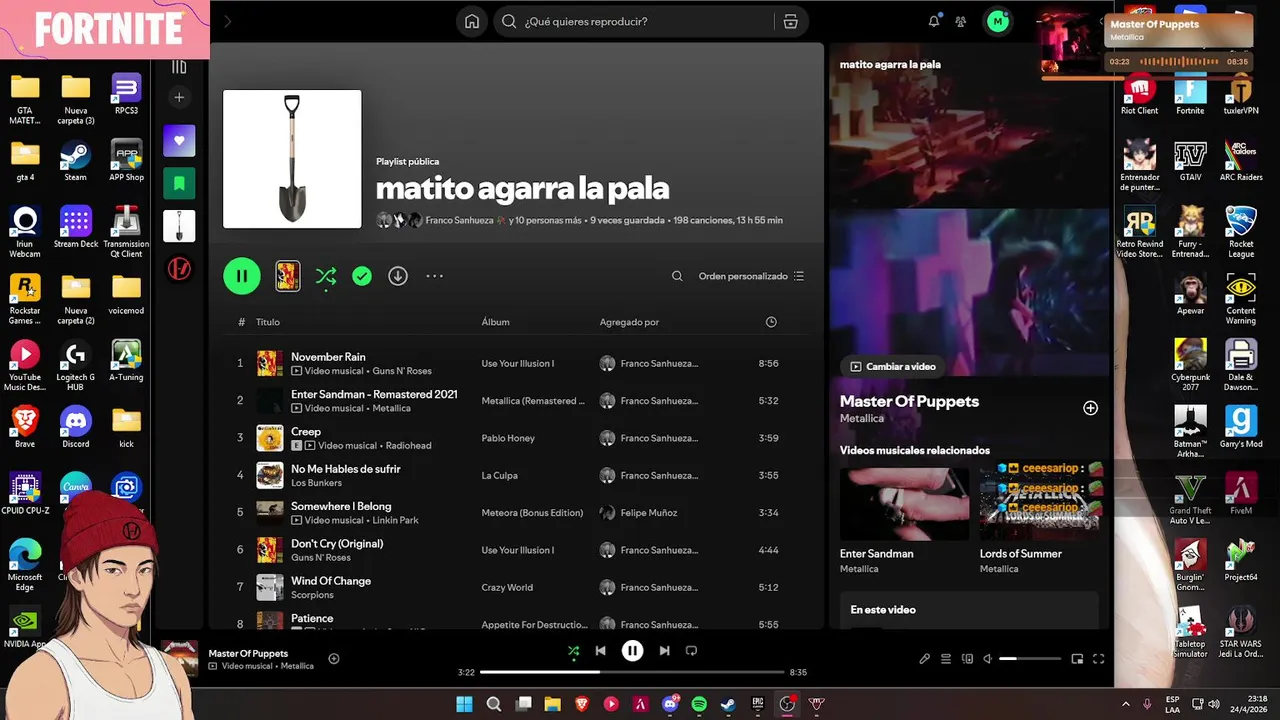Viewport: 1280px width, 720px height.
Task: Open red circle artist tile in sidebar
Action: pyautogui.click(x=179, y=269)
